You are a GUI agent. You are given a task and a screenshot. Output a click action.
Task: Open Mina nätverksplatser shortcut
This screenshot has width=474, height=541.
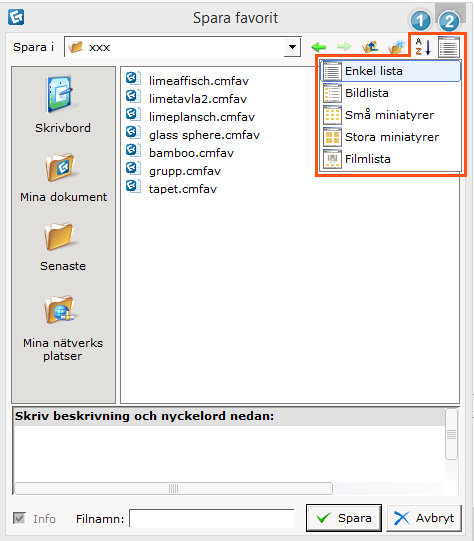[63, 328]
